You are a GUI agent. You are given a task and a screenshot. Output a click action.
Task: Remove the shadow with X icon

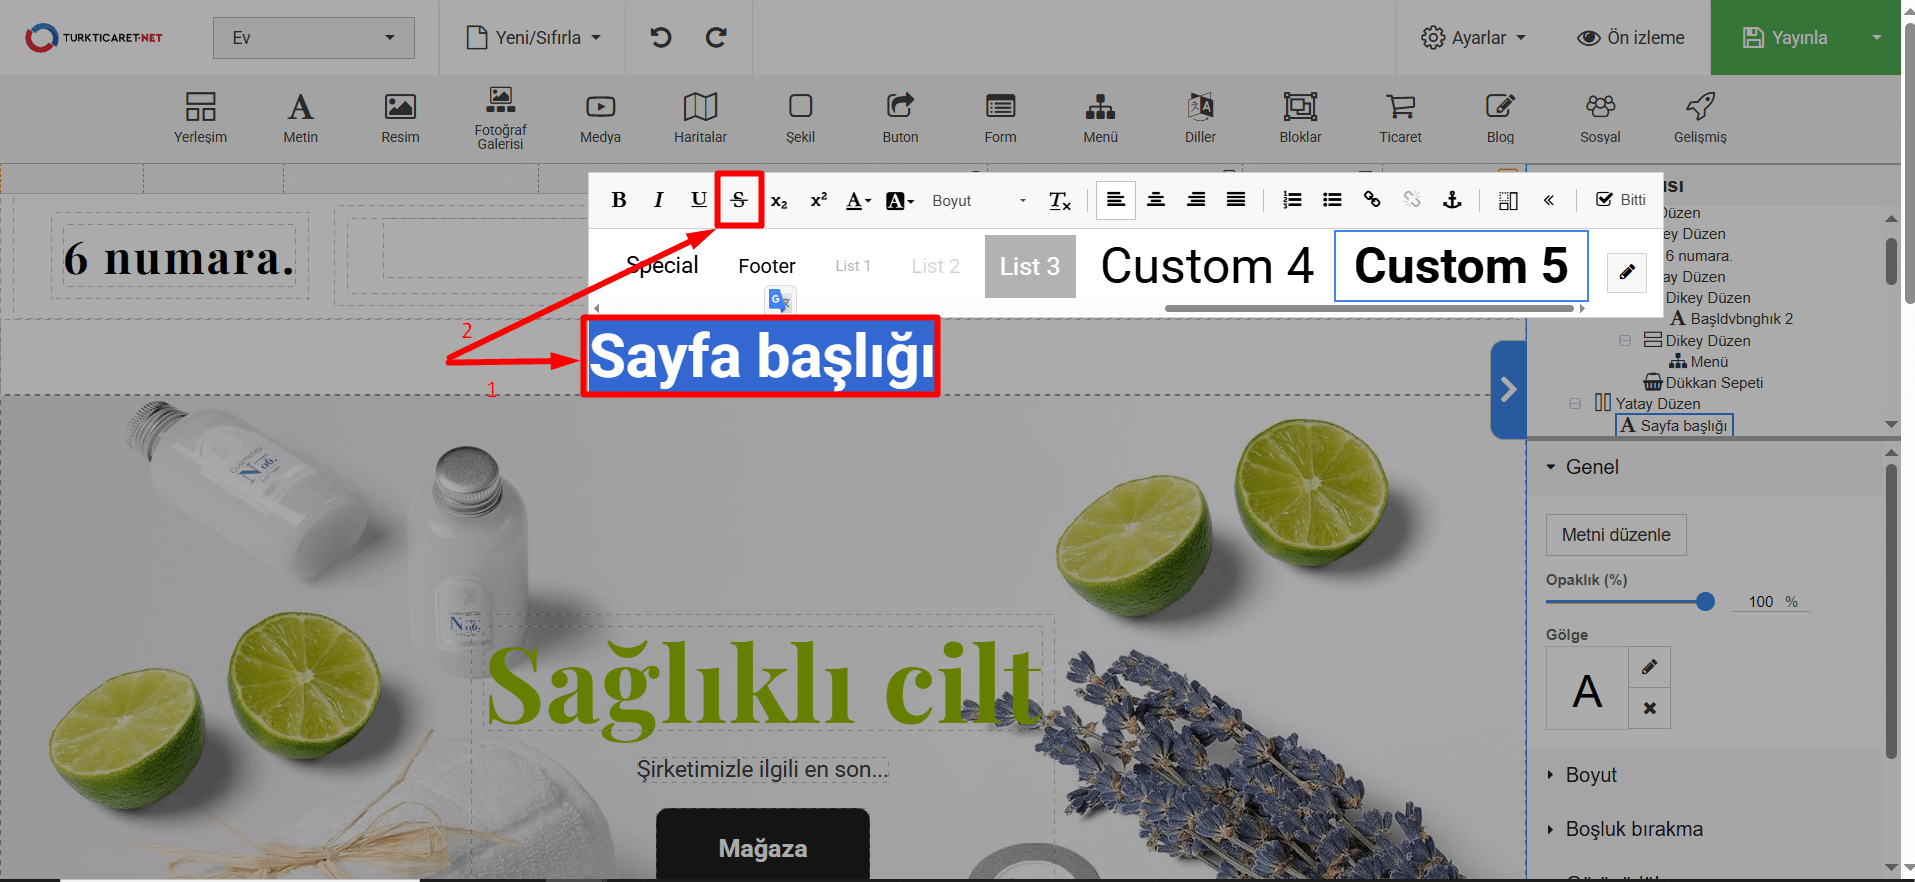point(1650,708)
